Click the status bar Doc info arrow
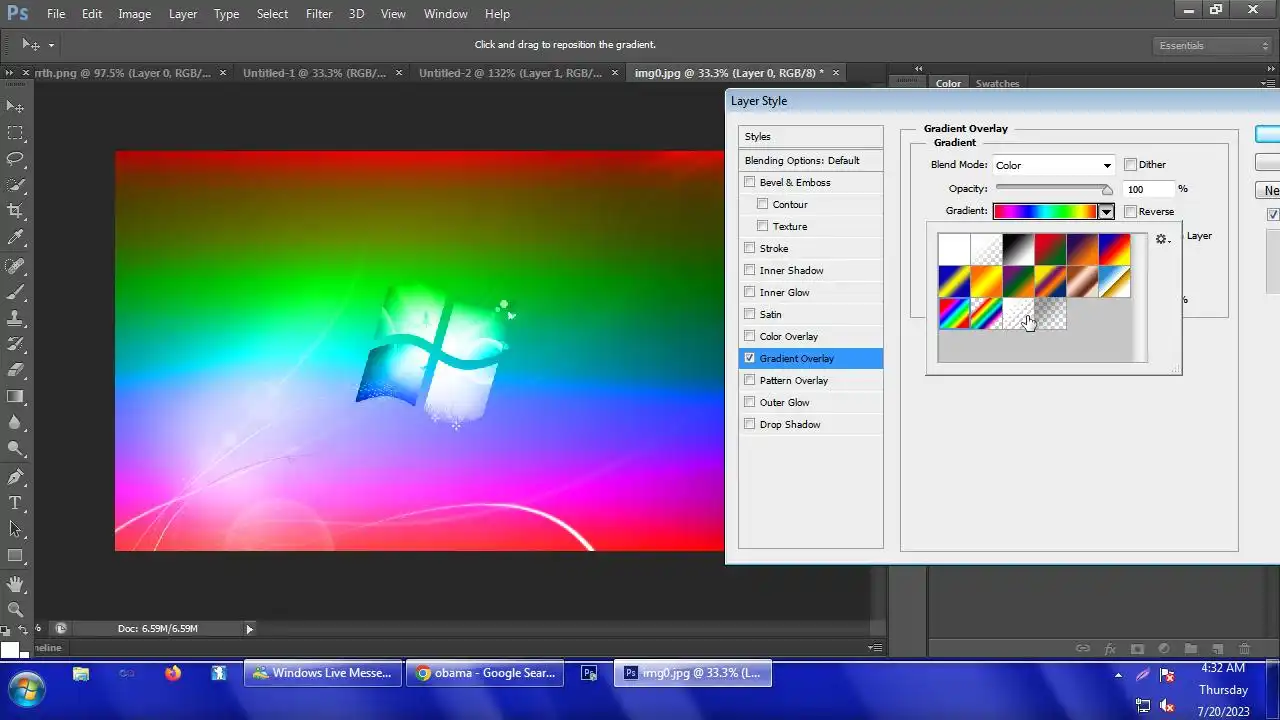This screenshot has height=720, width=1280. 250,629
